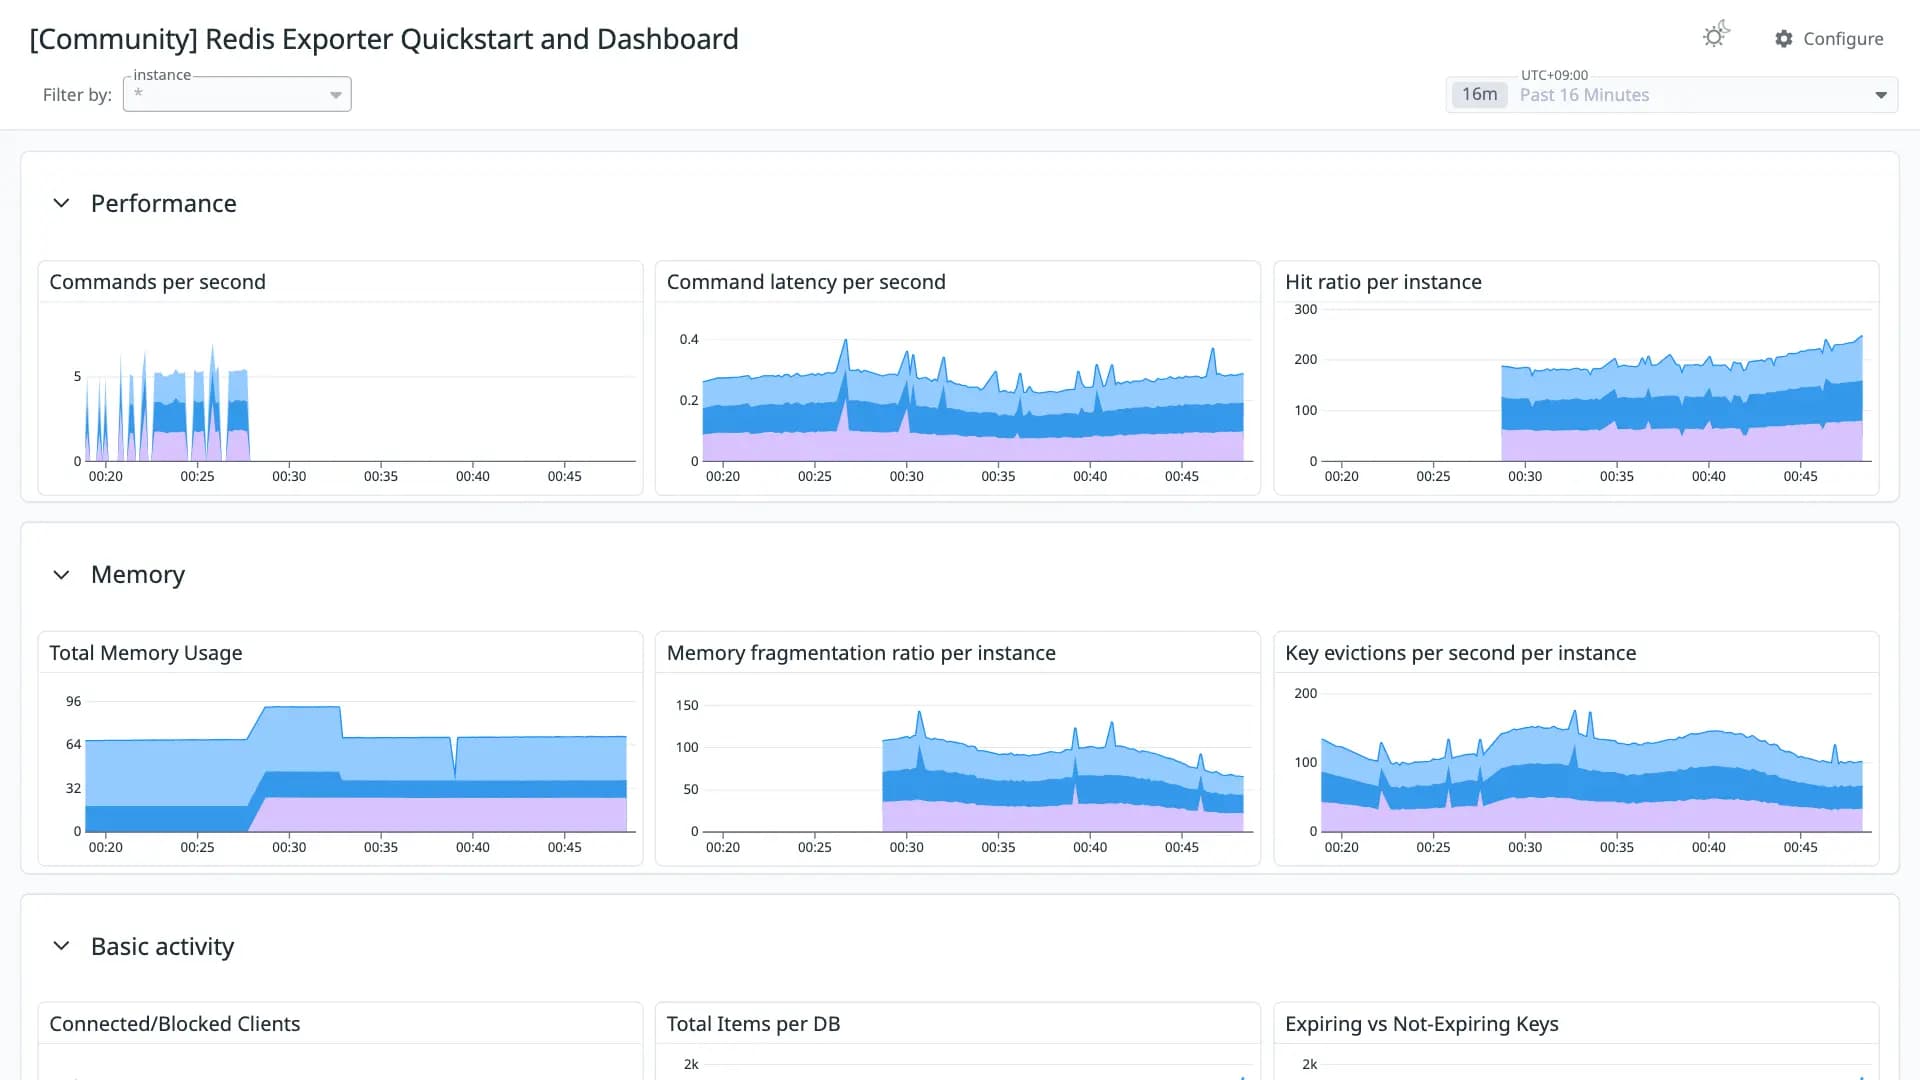Click the 16m time badge
The width and height of the screenshot is (1920, 1080).
[x=1479, y=94]
